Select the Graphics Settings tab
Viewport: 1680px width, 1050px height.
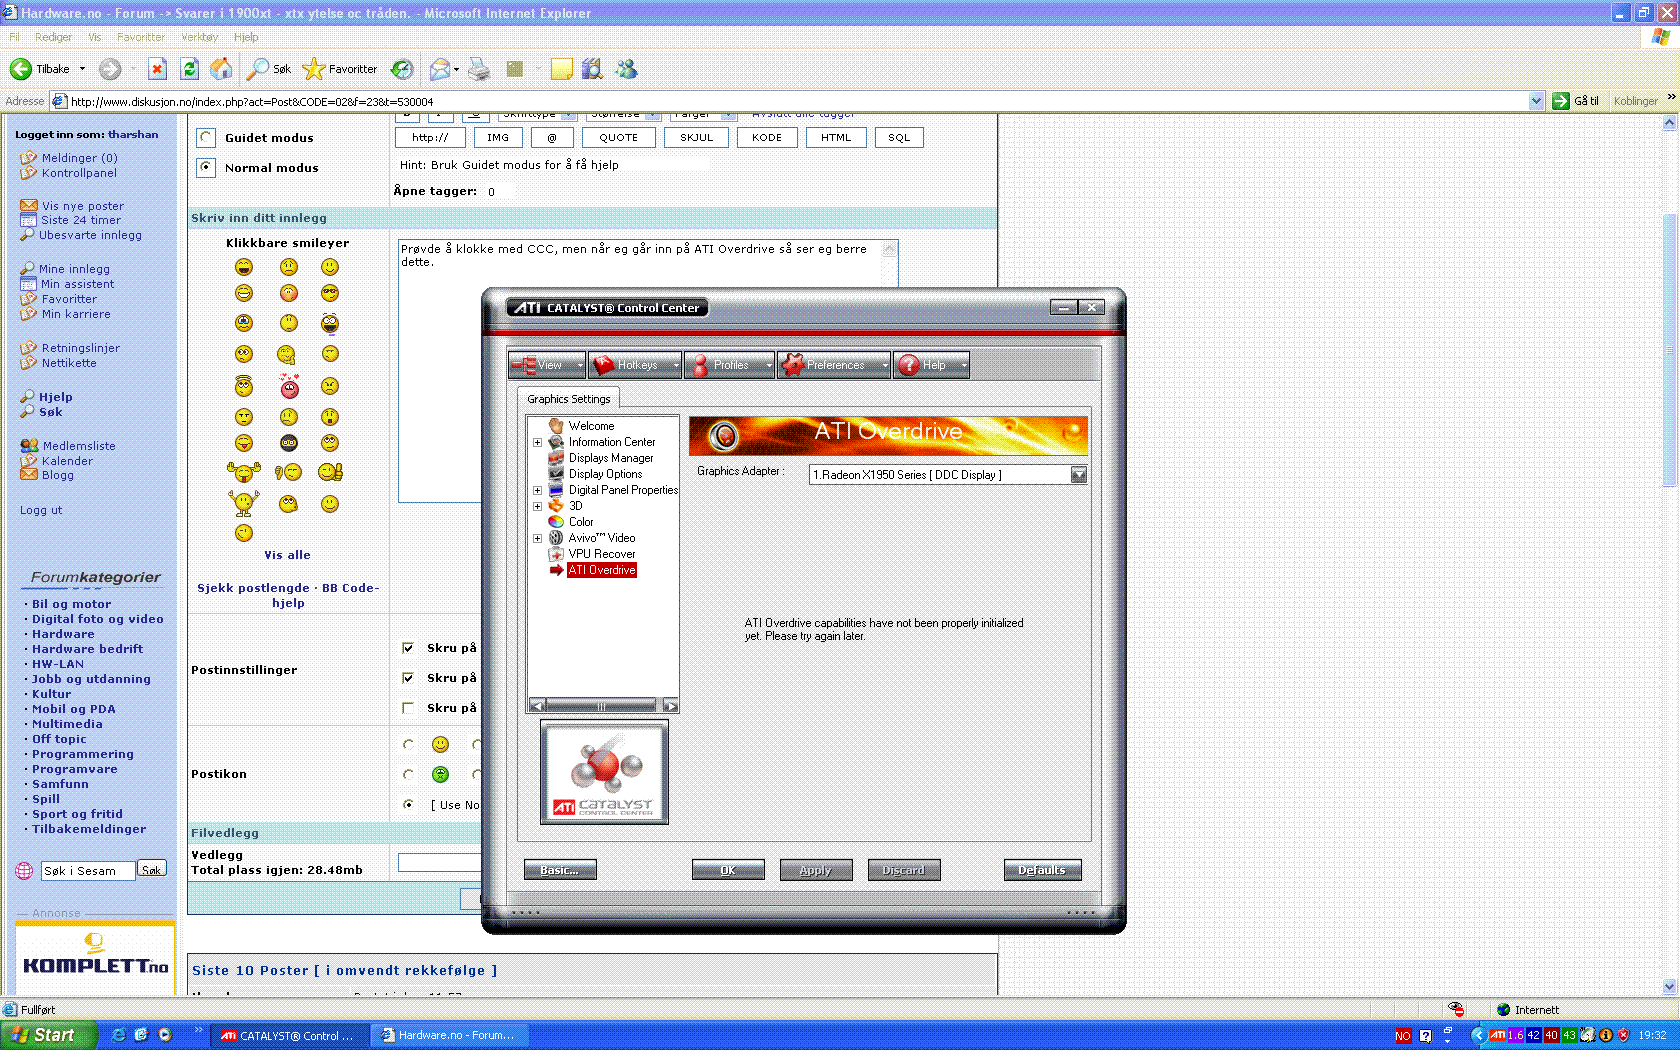point(568,399)
